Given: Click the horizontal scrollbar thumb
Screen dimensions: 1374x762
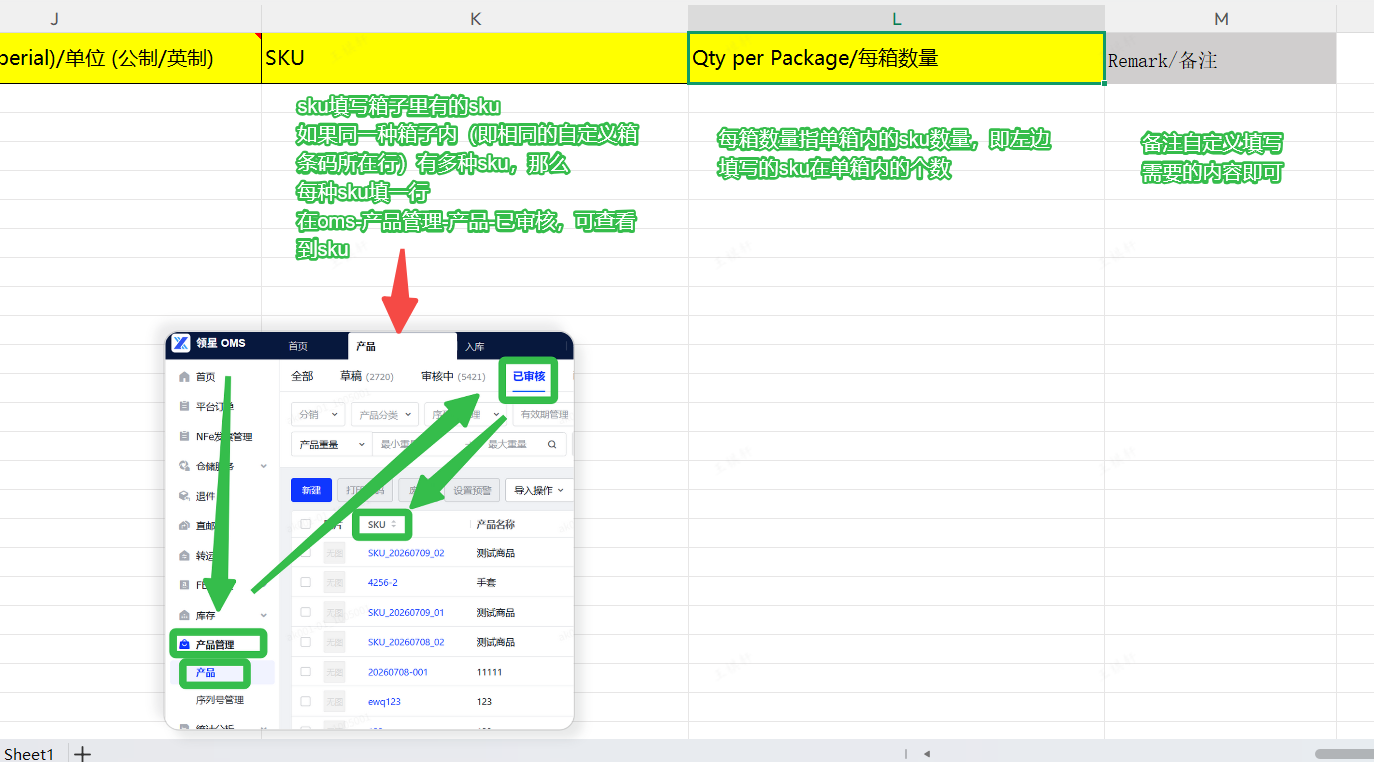Looking at the screenshot, I should tap(1344, 754).
